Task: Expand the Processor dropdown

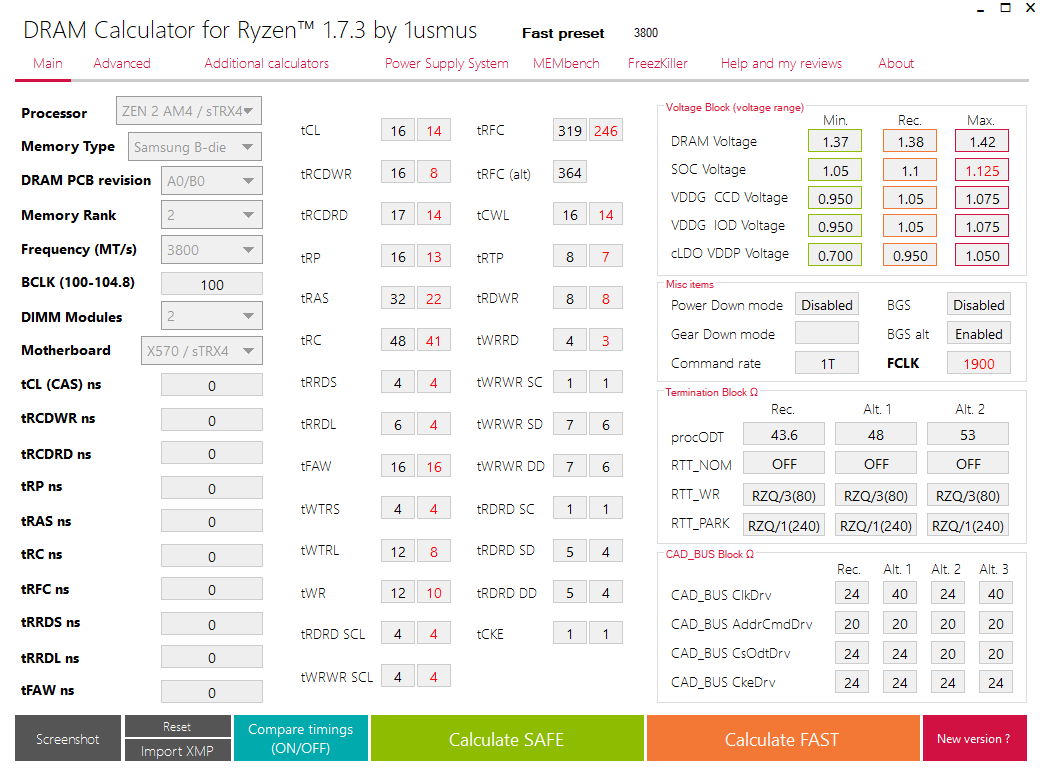Action: 189,111
